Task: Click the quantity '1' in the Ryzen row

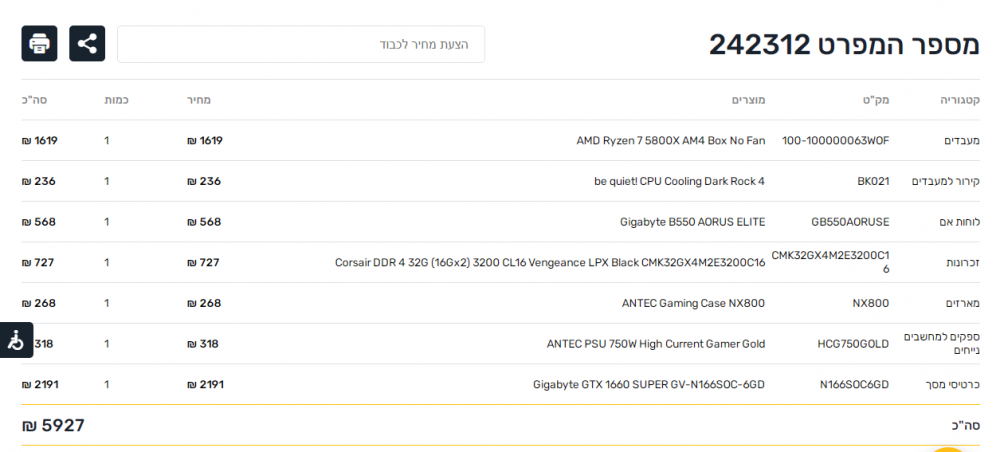Action: [x=107, y=140]
